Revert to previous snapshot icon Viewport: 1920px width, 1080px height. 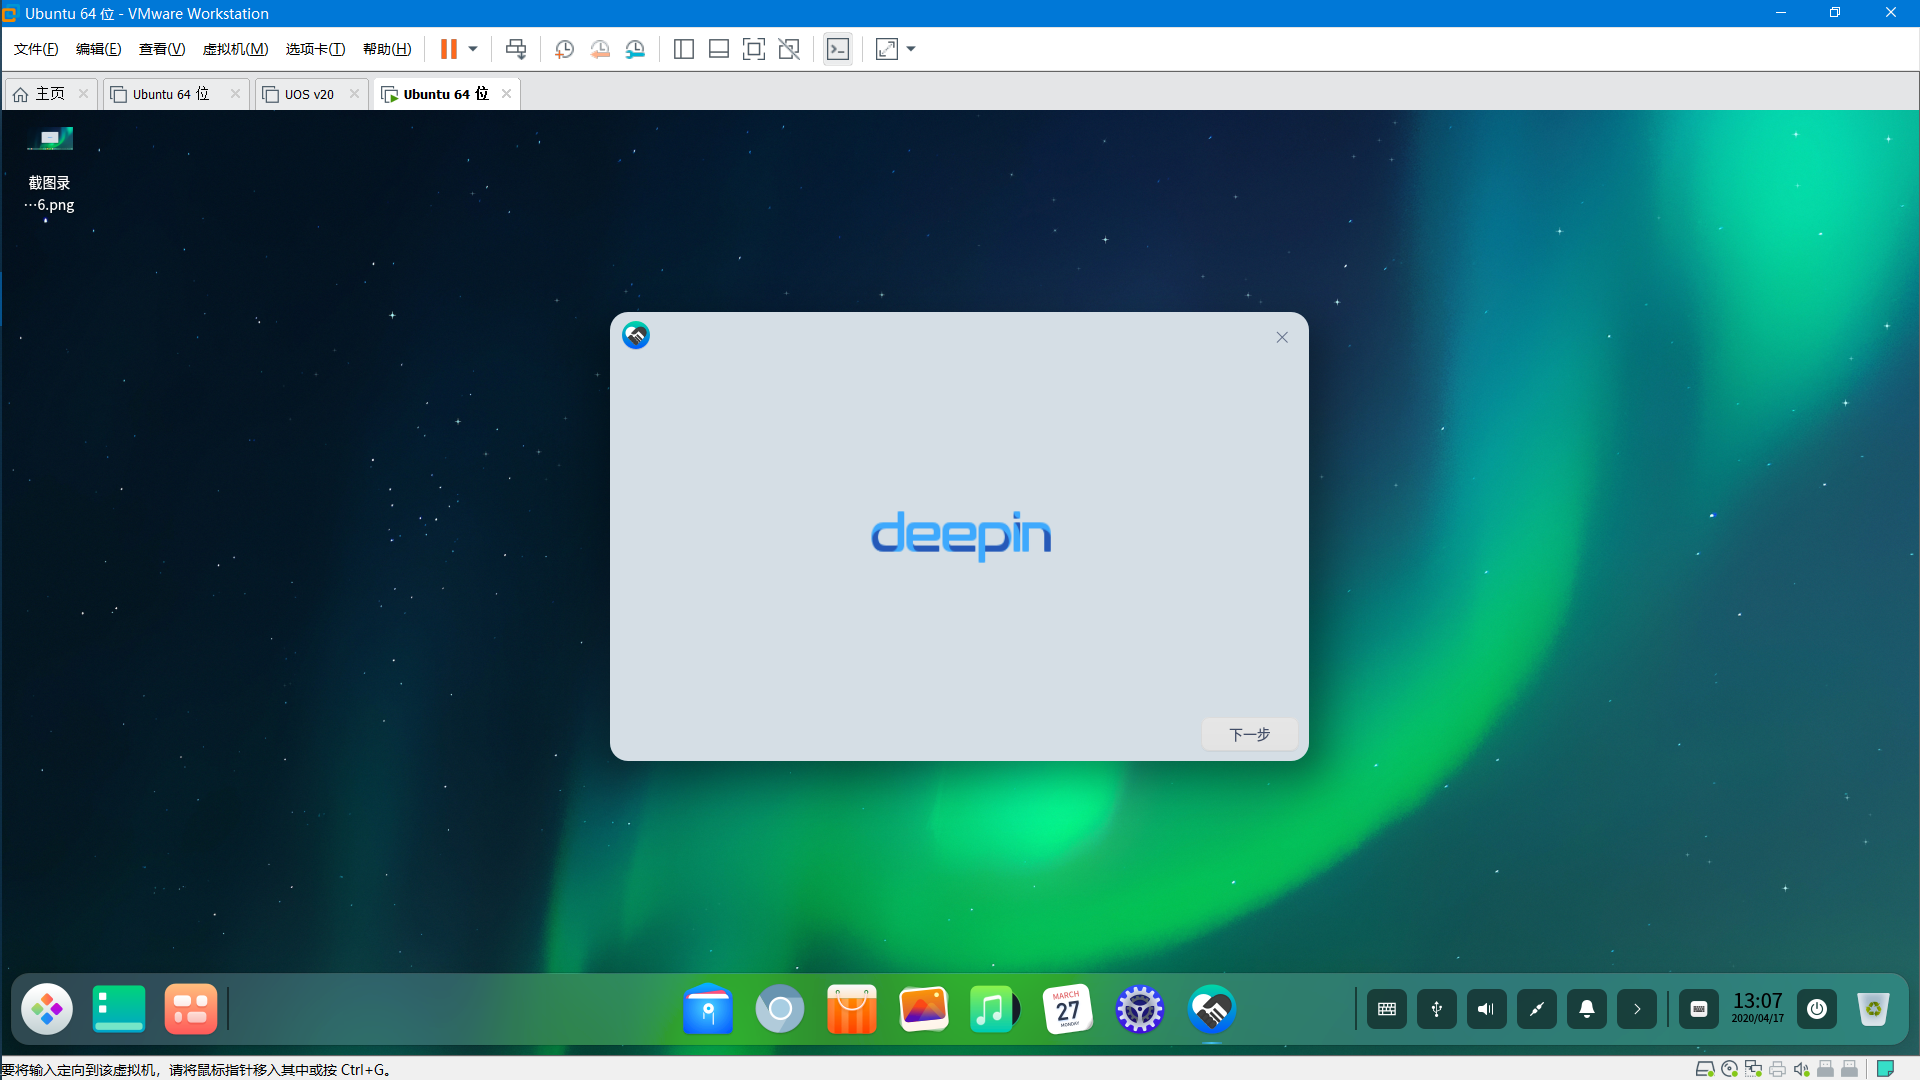pos(600,49)
